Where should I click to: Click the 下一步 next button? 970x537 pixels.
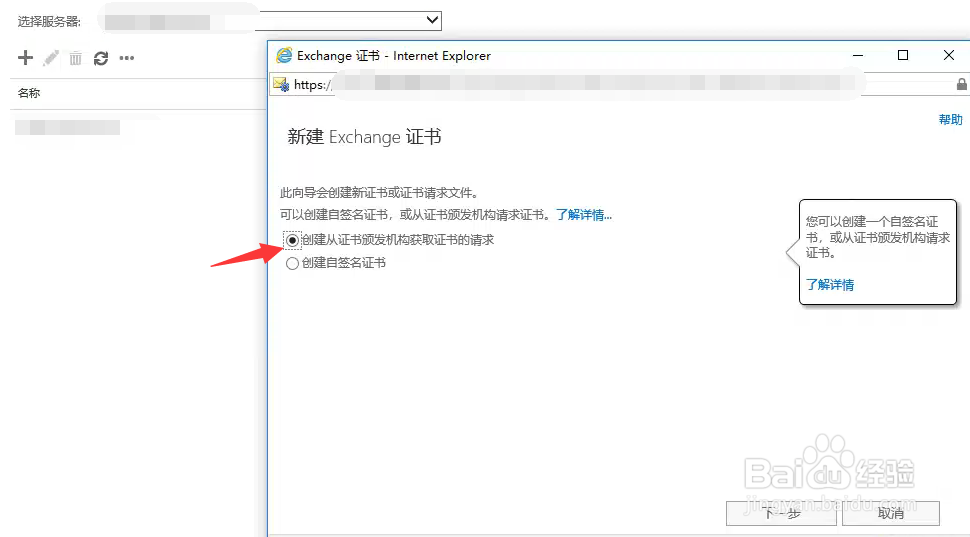point(781,513)
